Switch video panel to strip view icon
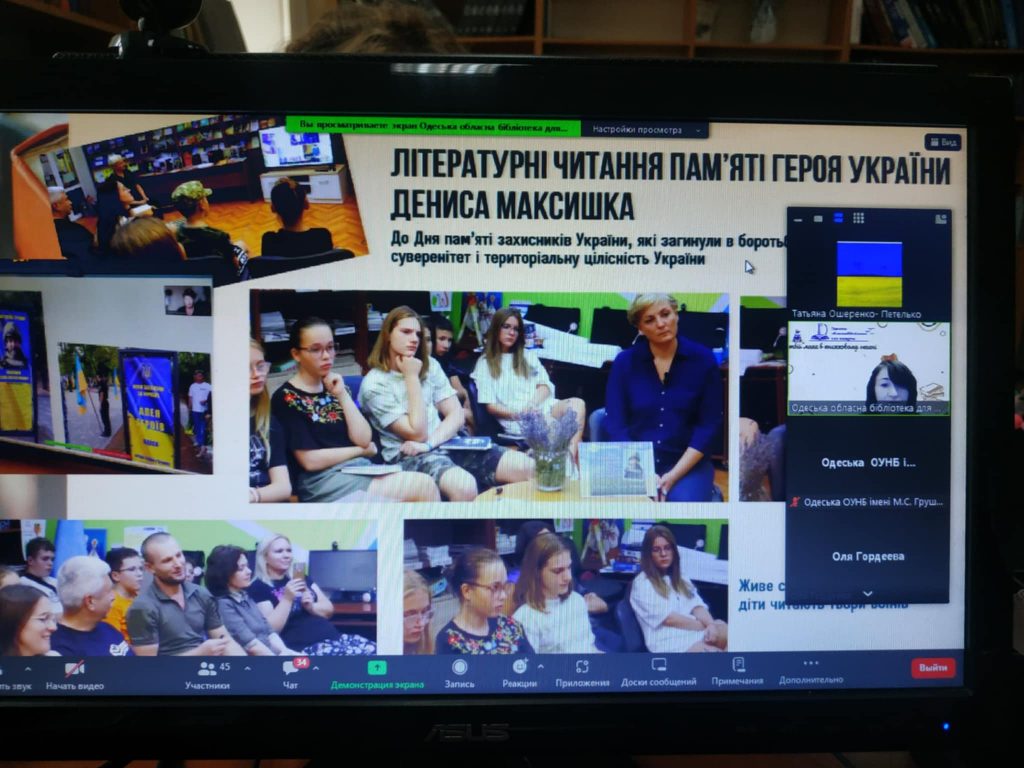The height and width of the screenshot is (768, 1024). tap(838, 218)
